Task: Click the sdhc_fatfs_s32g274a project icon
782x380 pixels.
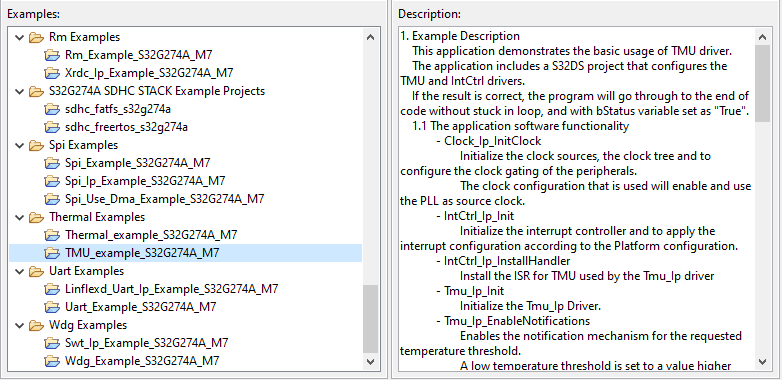Action: point(52,109)
